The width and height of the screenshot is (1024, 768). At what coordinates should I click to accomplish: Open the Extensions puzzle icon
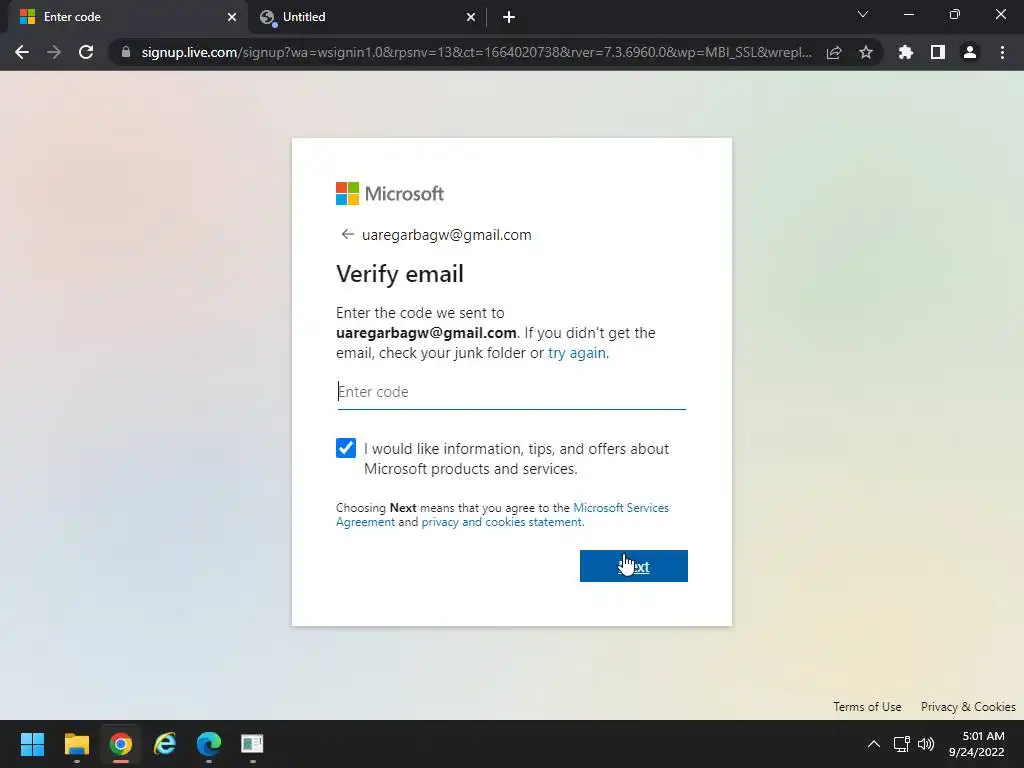pos(906,52)
